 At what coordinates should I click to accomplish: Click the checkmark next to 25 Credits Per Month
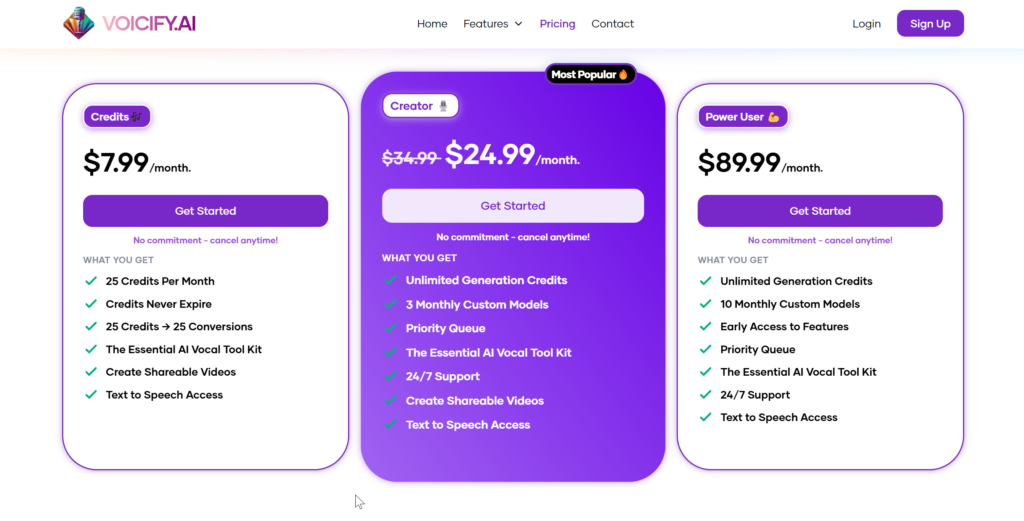click(91, 281)
